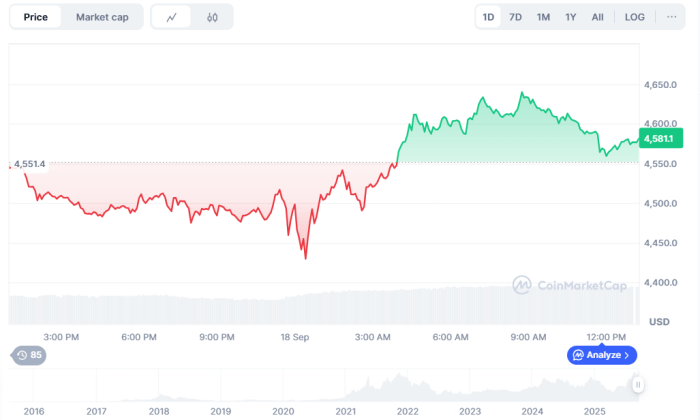Click current price label 4,581.1
Viewport: 700px width, 420px height.
pyautogui.click(x=657, y=139)
